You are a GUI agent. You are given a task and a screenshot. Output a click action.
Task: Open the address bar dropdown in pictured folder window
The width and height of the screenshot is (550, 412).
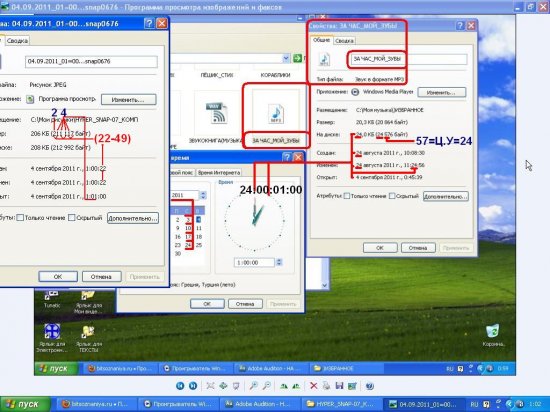(286, 58)
